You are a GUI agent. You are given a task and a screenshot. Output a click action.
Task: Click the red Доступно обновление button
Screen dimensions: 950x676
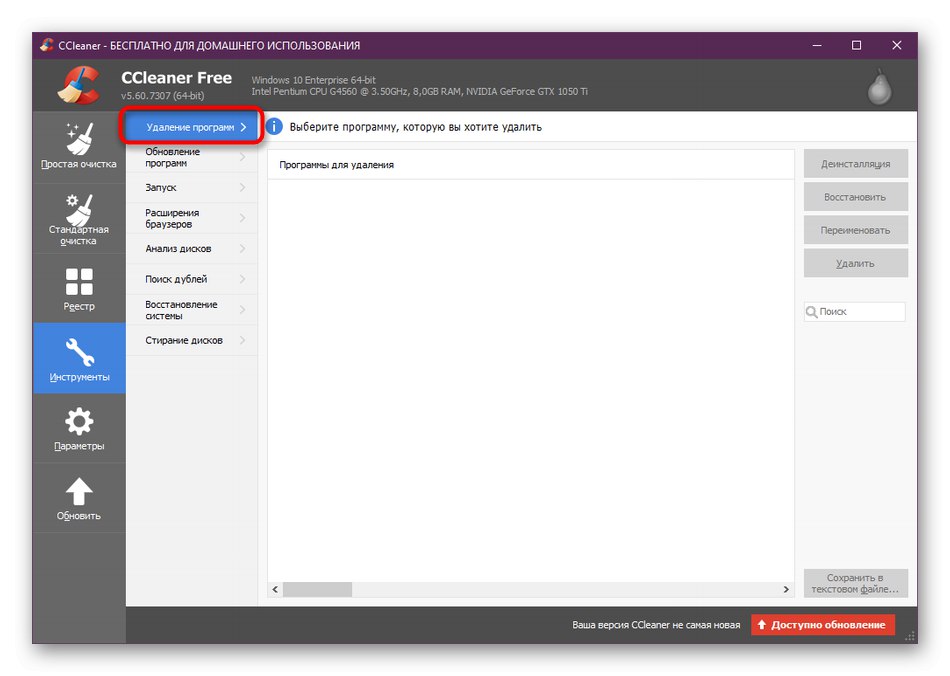(x=823, y=625)
